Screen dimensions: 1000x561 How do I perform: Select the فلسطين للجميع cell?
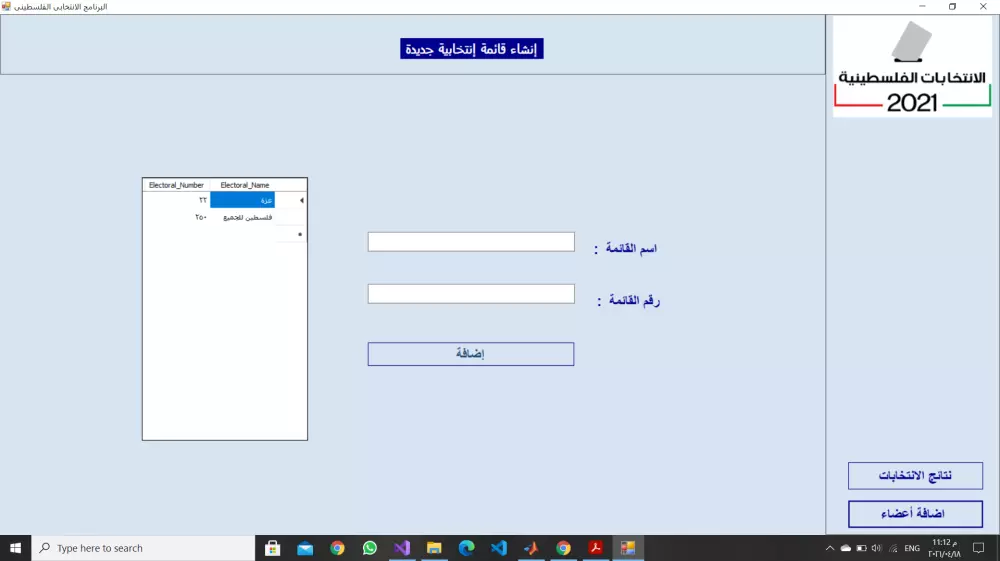242,217
